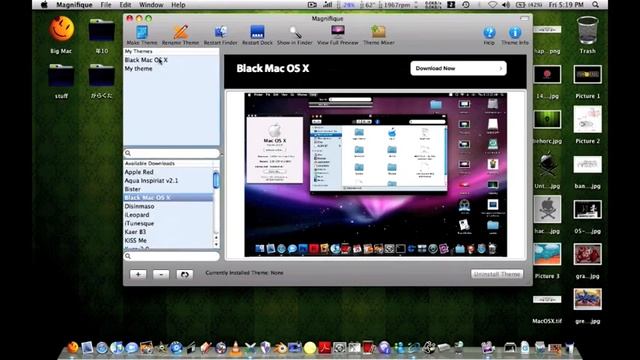Open the Help menu in menu bar
This screenshot has height=360, width=640.
pos(178,5)
